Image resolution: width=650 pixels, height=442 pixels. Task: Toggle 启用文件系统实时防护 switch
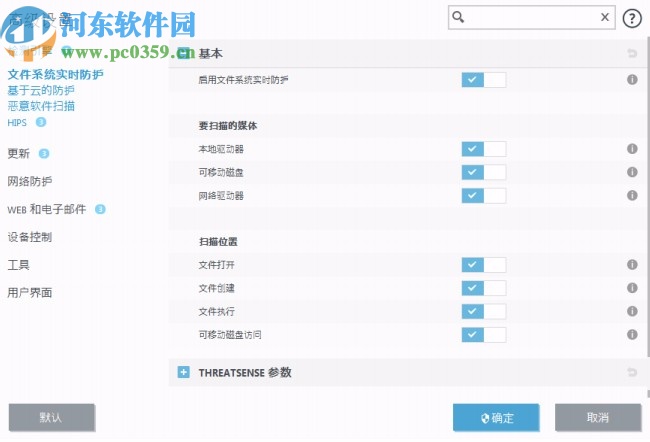pos(484,80)
